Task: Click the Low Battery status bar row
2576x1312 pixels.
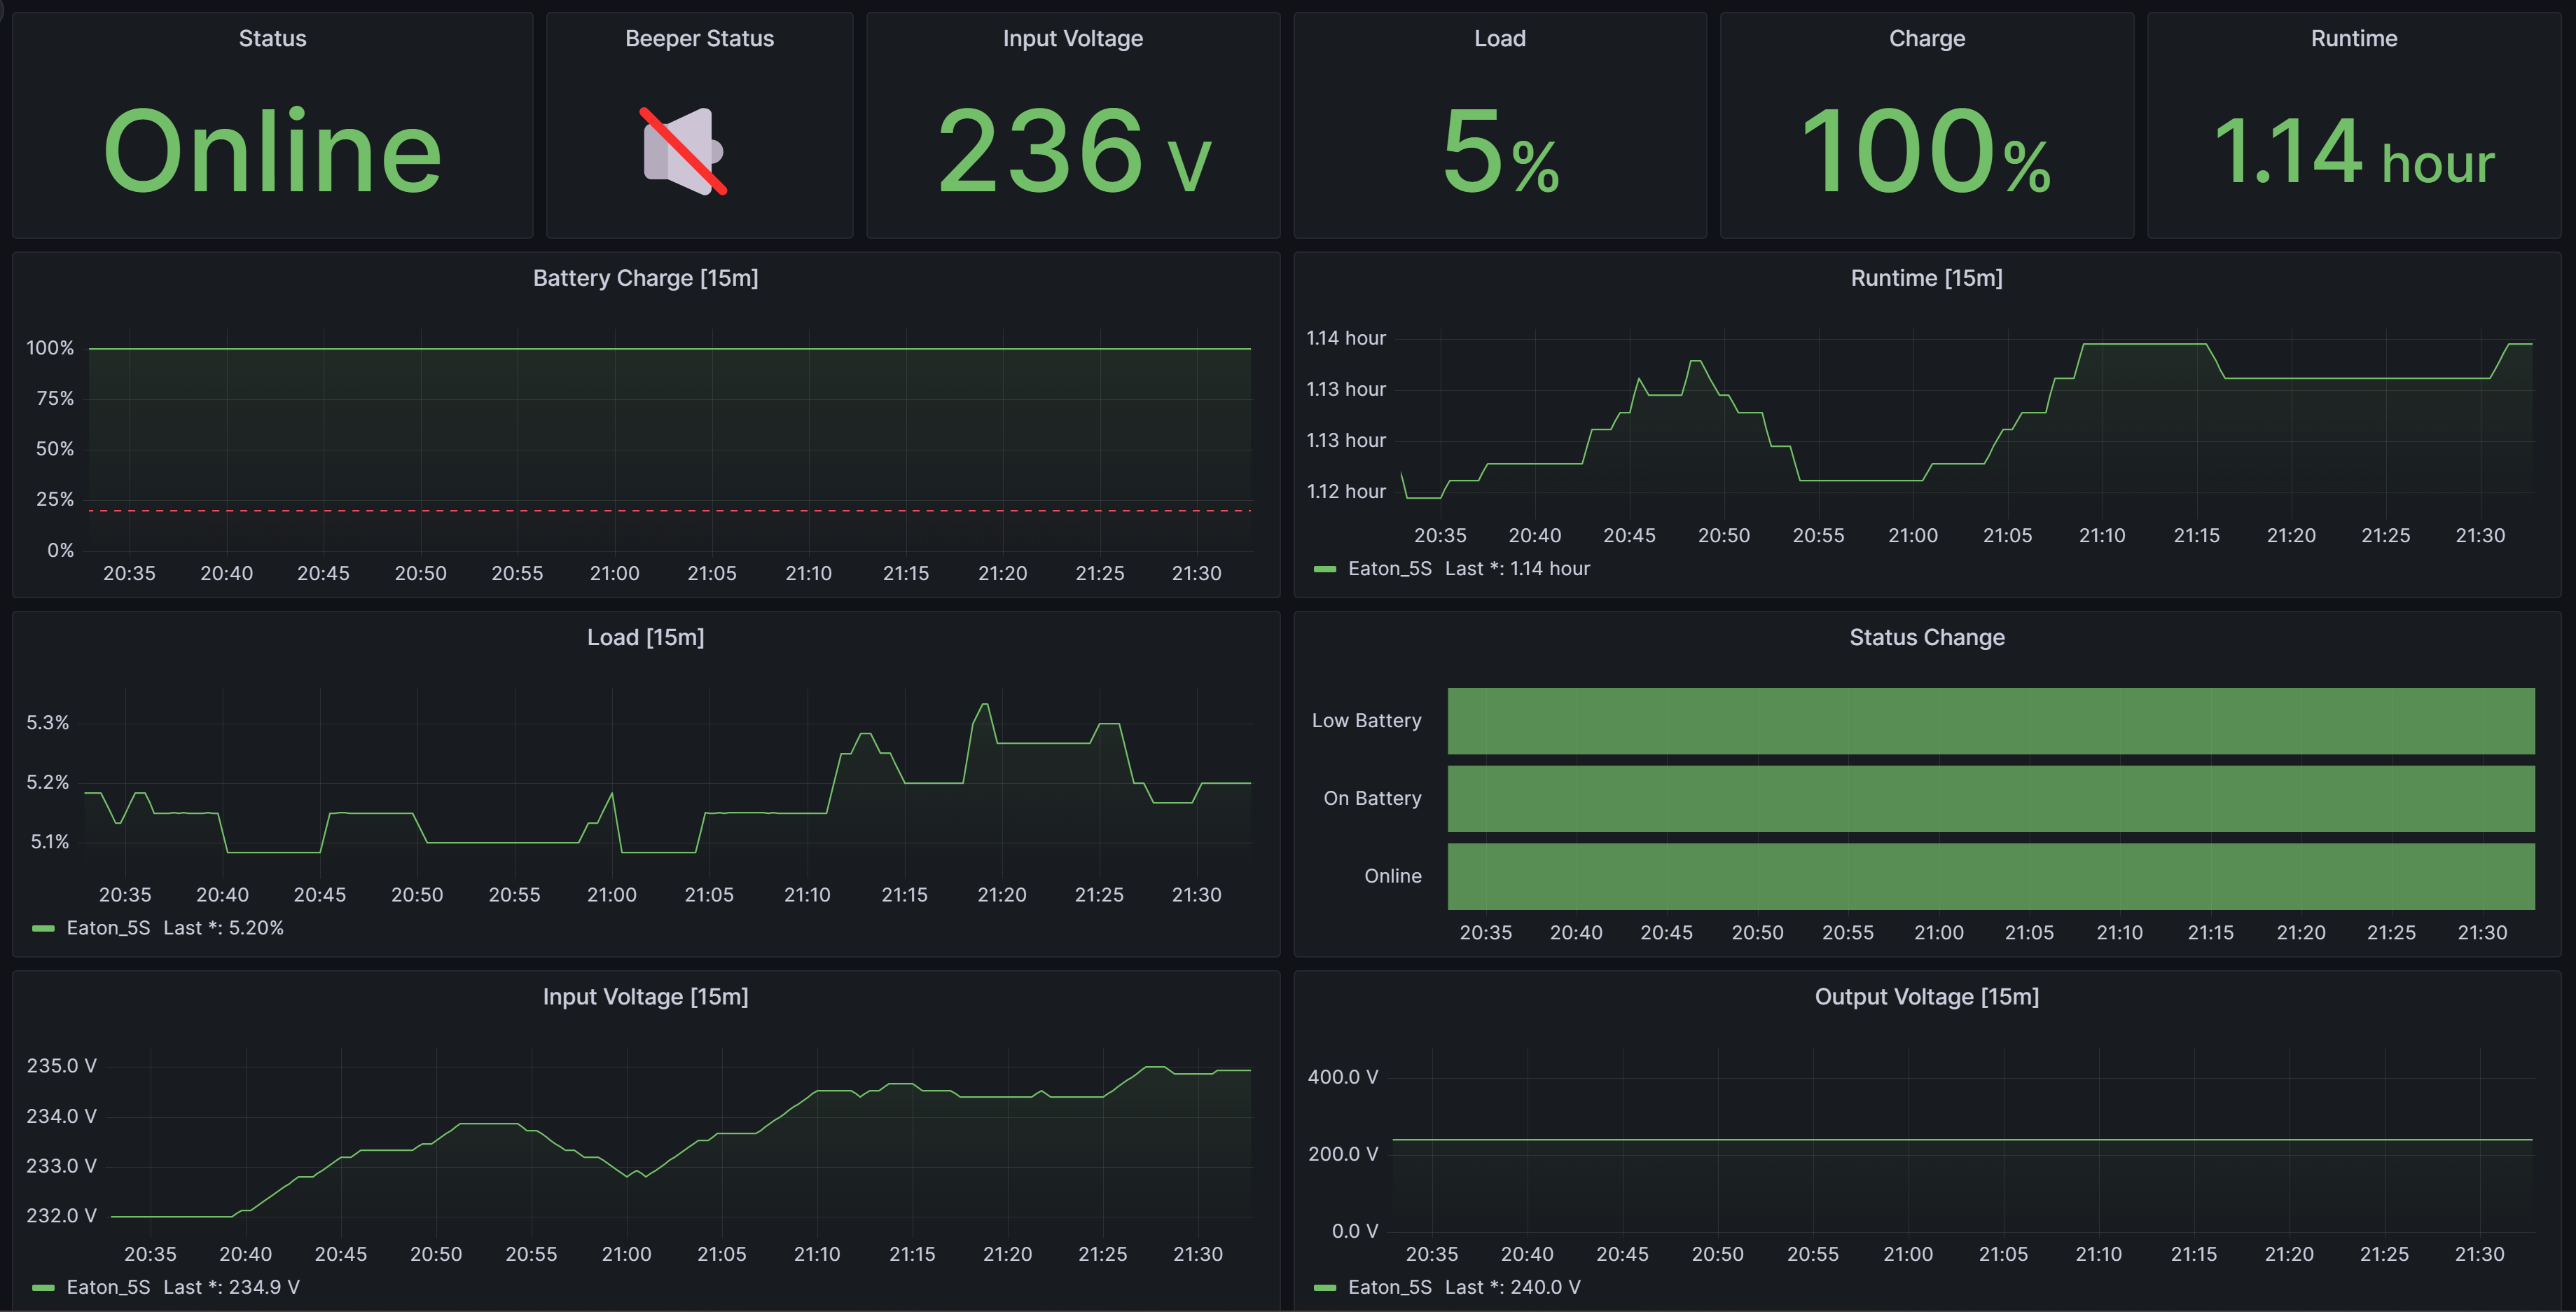Action: click(x=1990, y=720)
